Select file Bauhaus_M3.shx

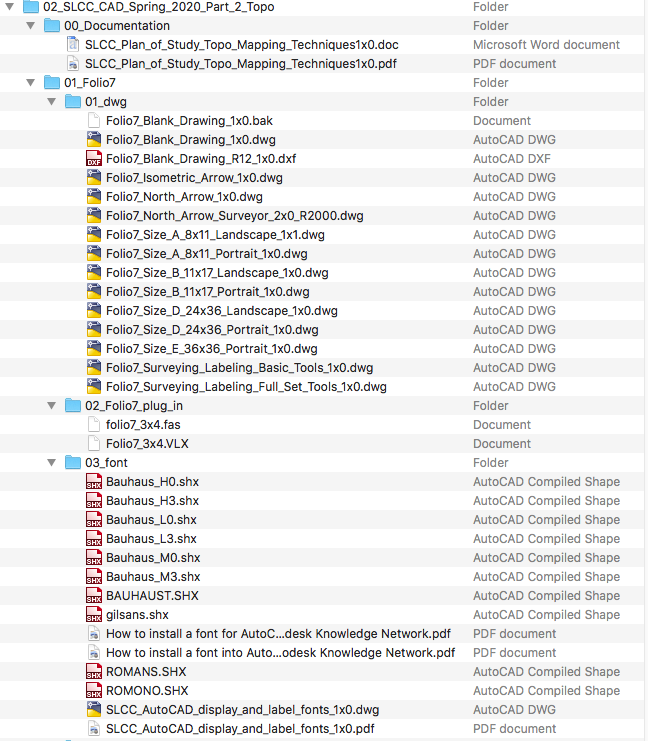tap(153, 577)
